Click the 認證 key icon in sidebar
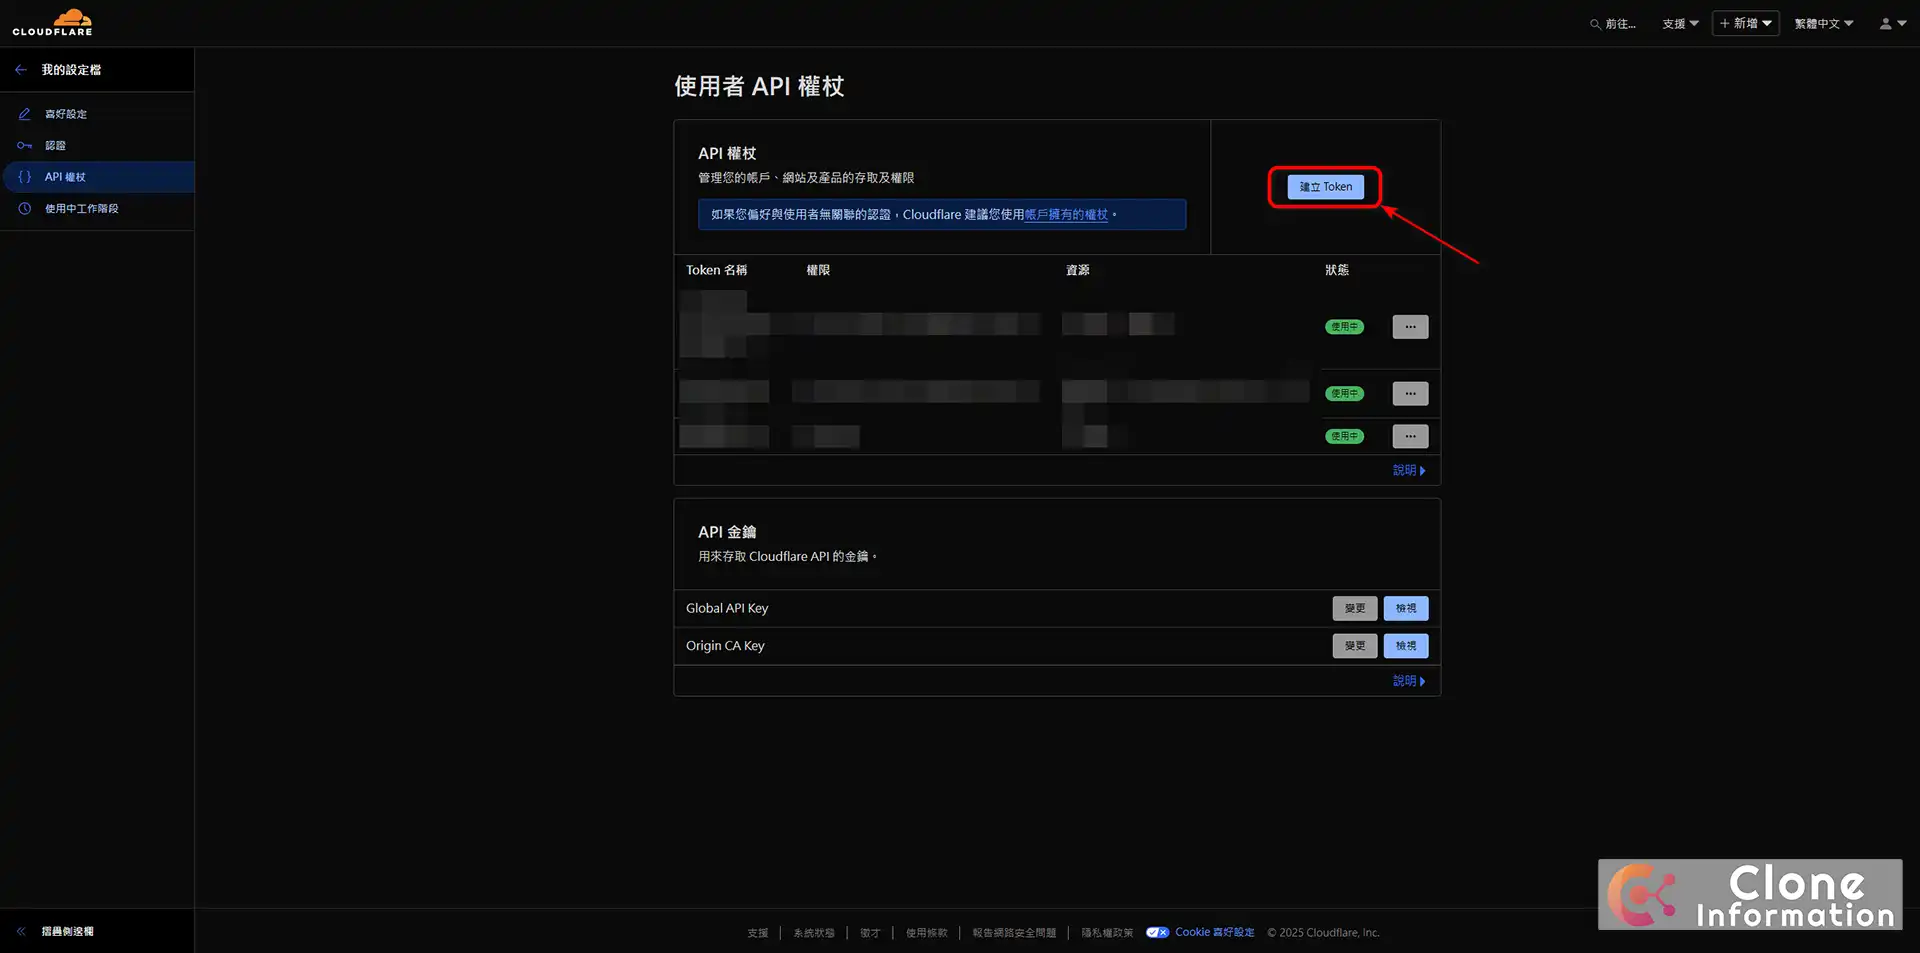This screenshot has height=953, width=1920. pos(24,145)
